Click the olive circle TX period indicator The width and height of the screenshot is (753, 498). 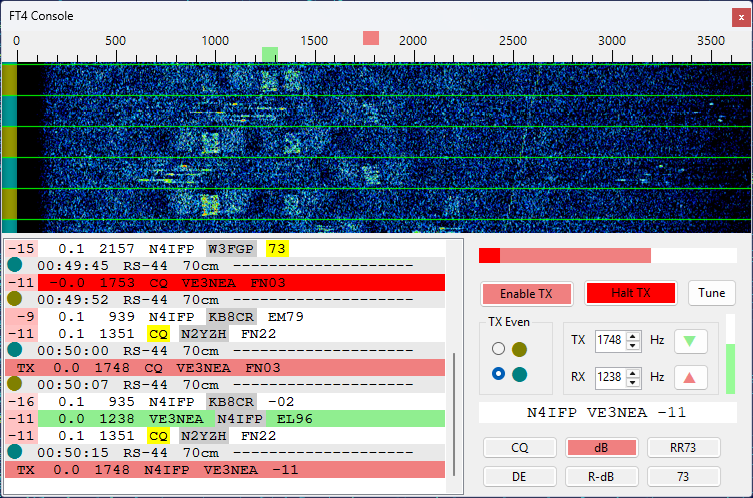click(518, 349)
